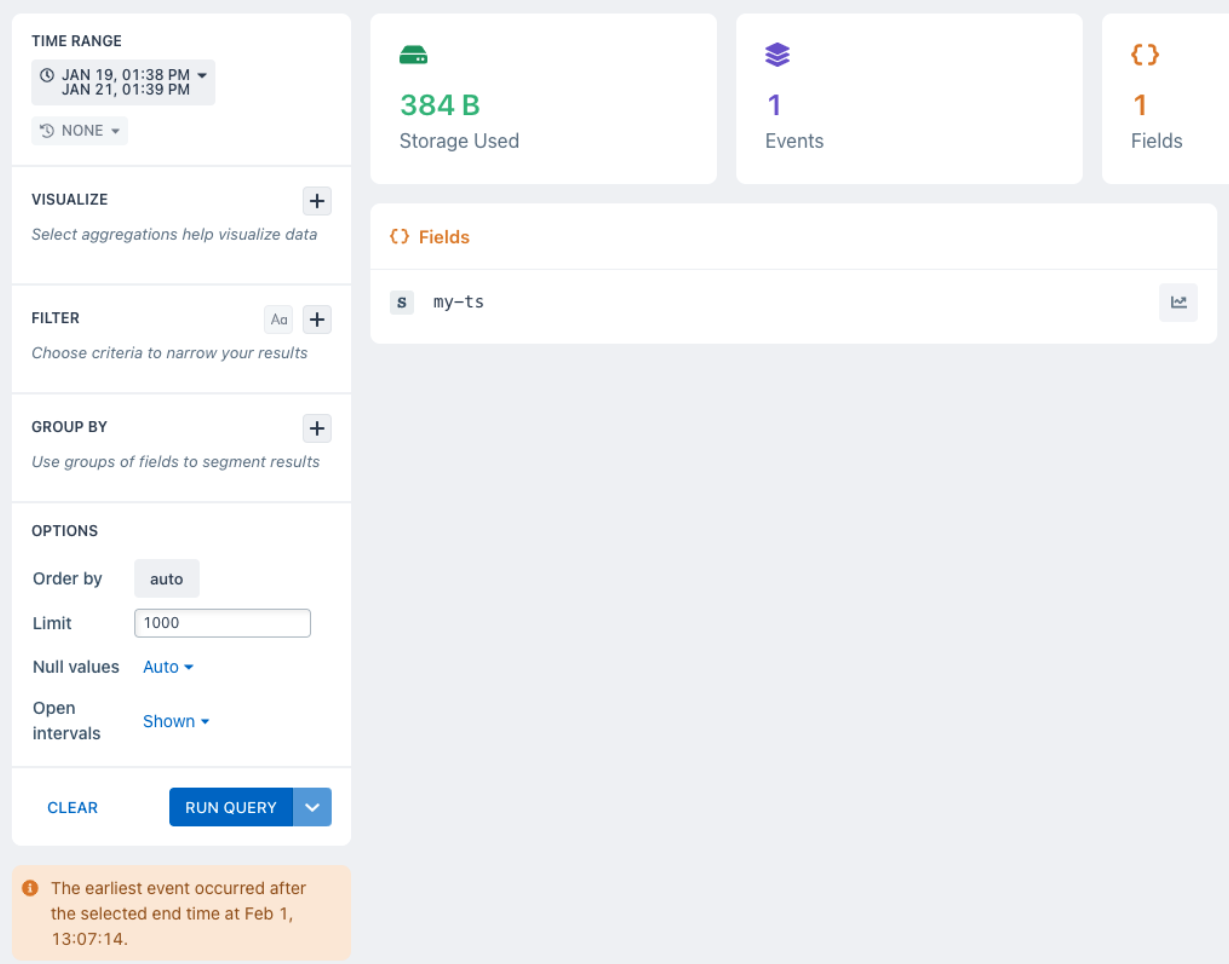Clear the query with the CLEAR link
The image size is (1229, 964).
click(x=73, y=808)
